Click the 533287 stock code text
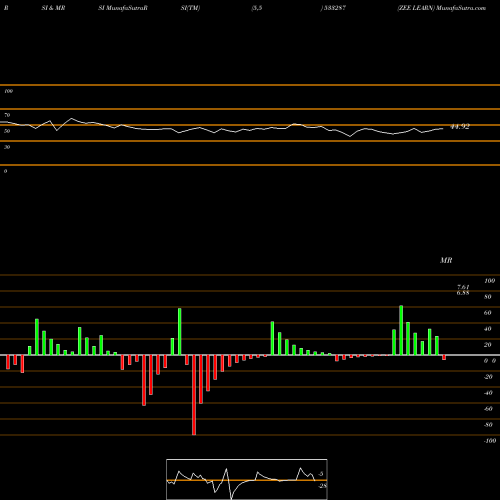Screen dimensions: 500x500 click(334, 8)
